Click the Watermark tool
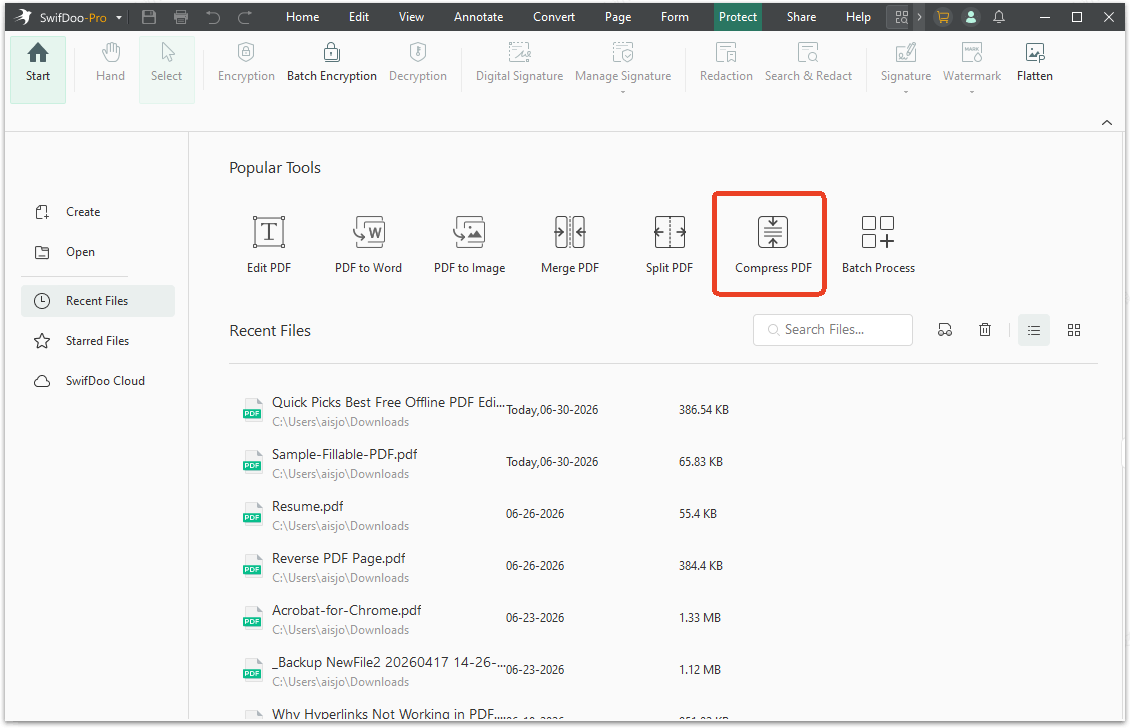Screen dimensions: 1130x728 (972, 63)
